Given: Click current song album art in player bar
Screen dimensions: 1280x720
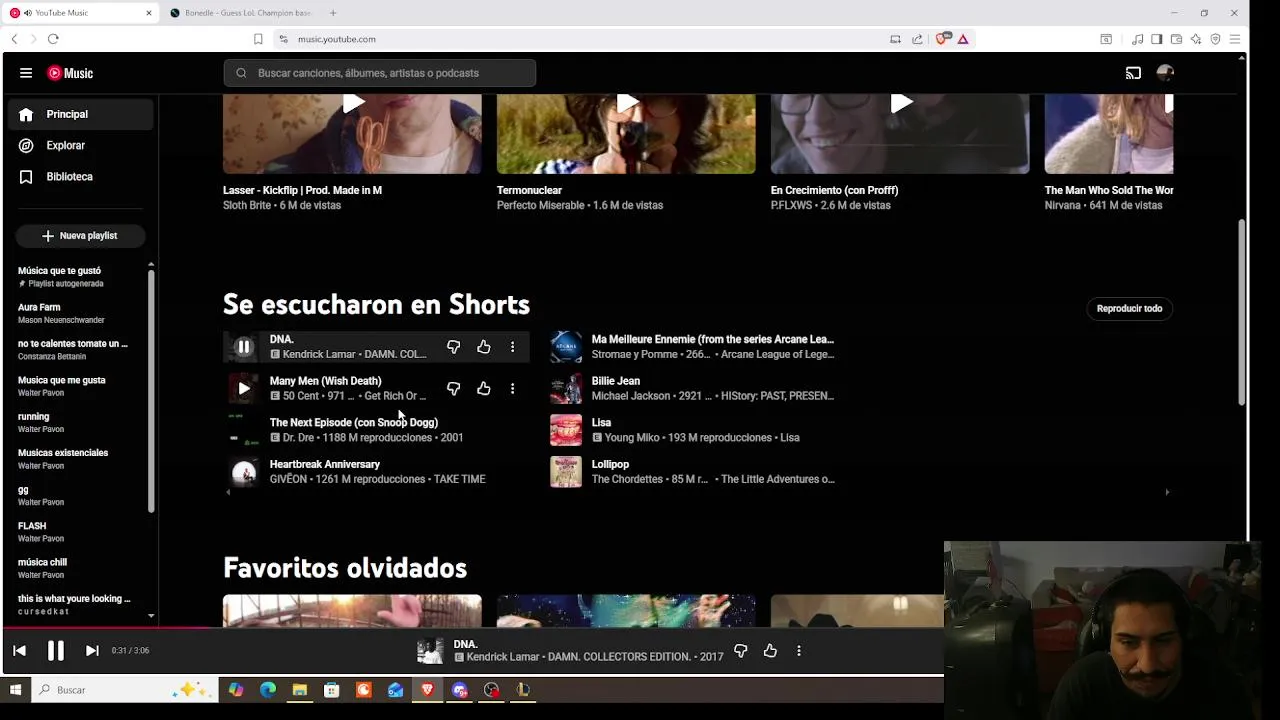Looking at the screenshot, I should [x=430, y=651].
